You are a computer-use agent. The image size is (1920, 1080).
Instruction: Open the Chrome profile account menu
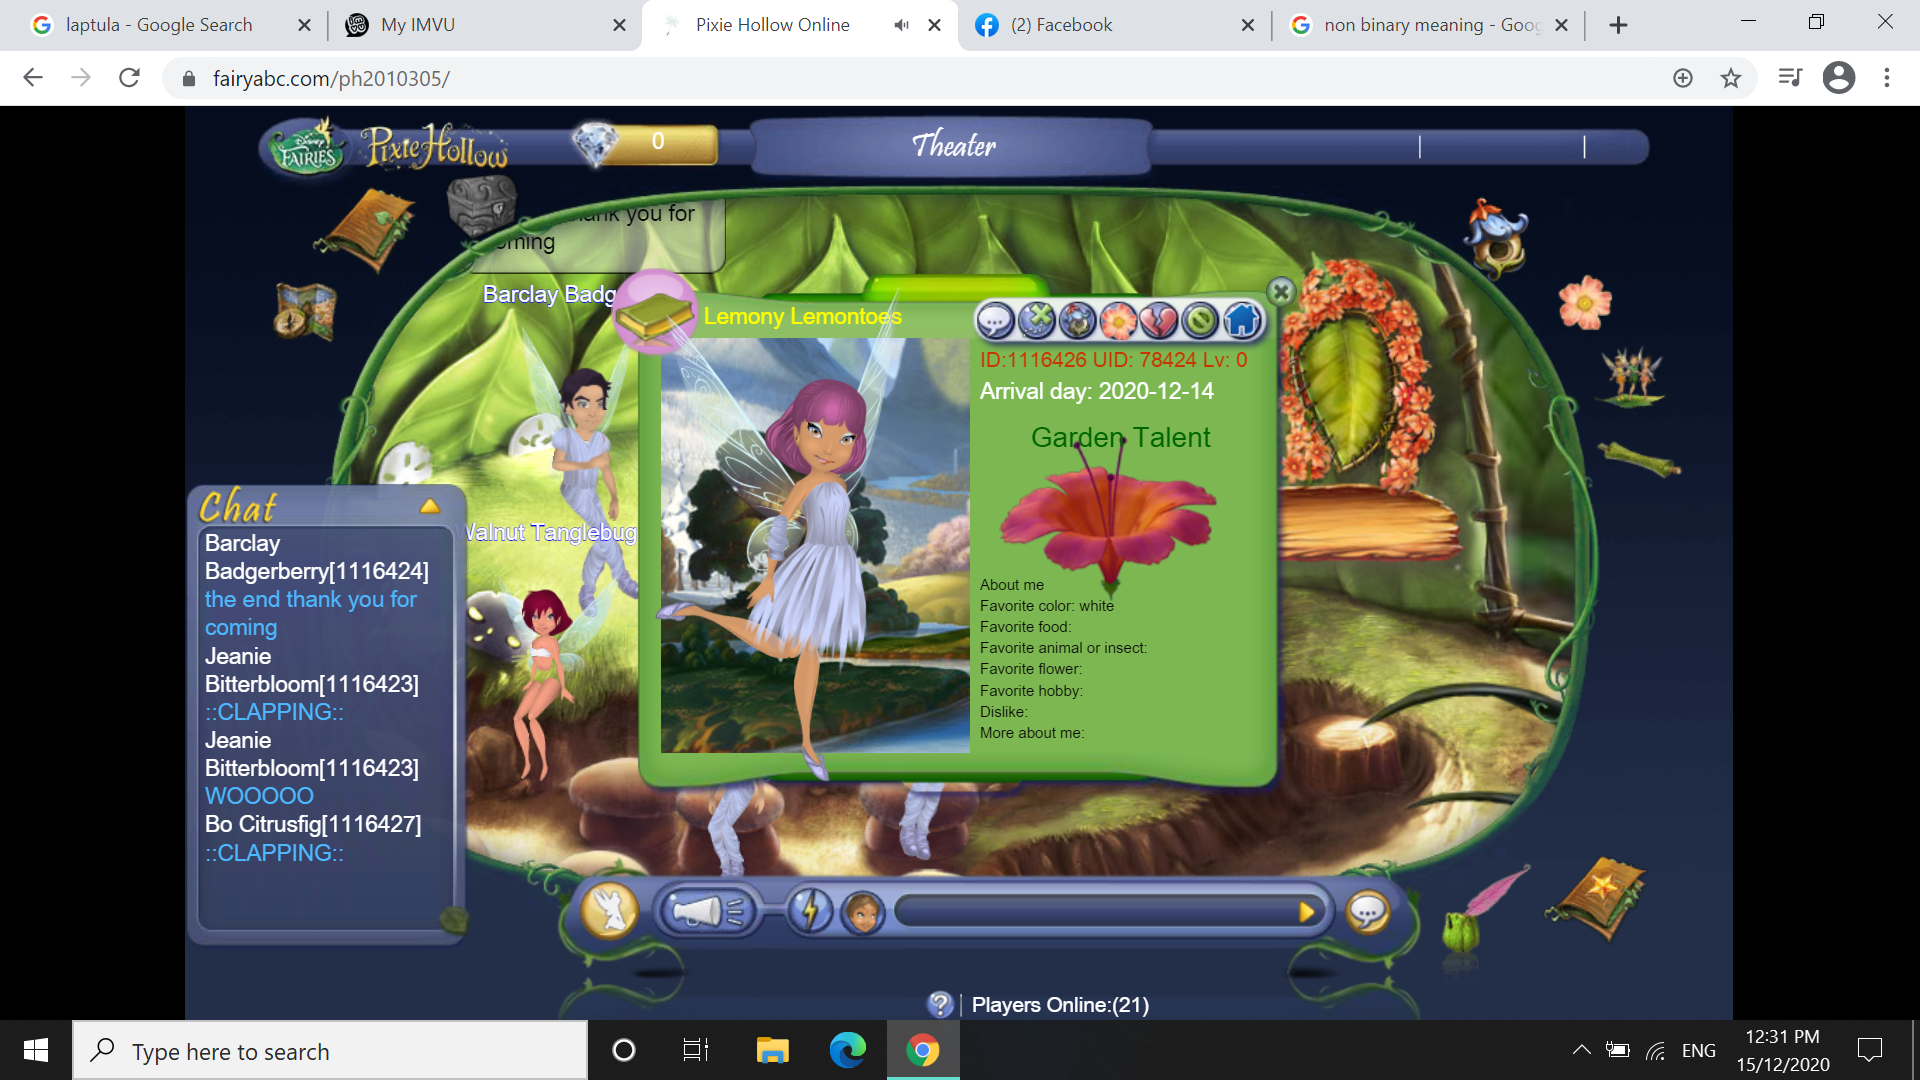[1840, 78]
